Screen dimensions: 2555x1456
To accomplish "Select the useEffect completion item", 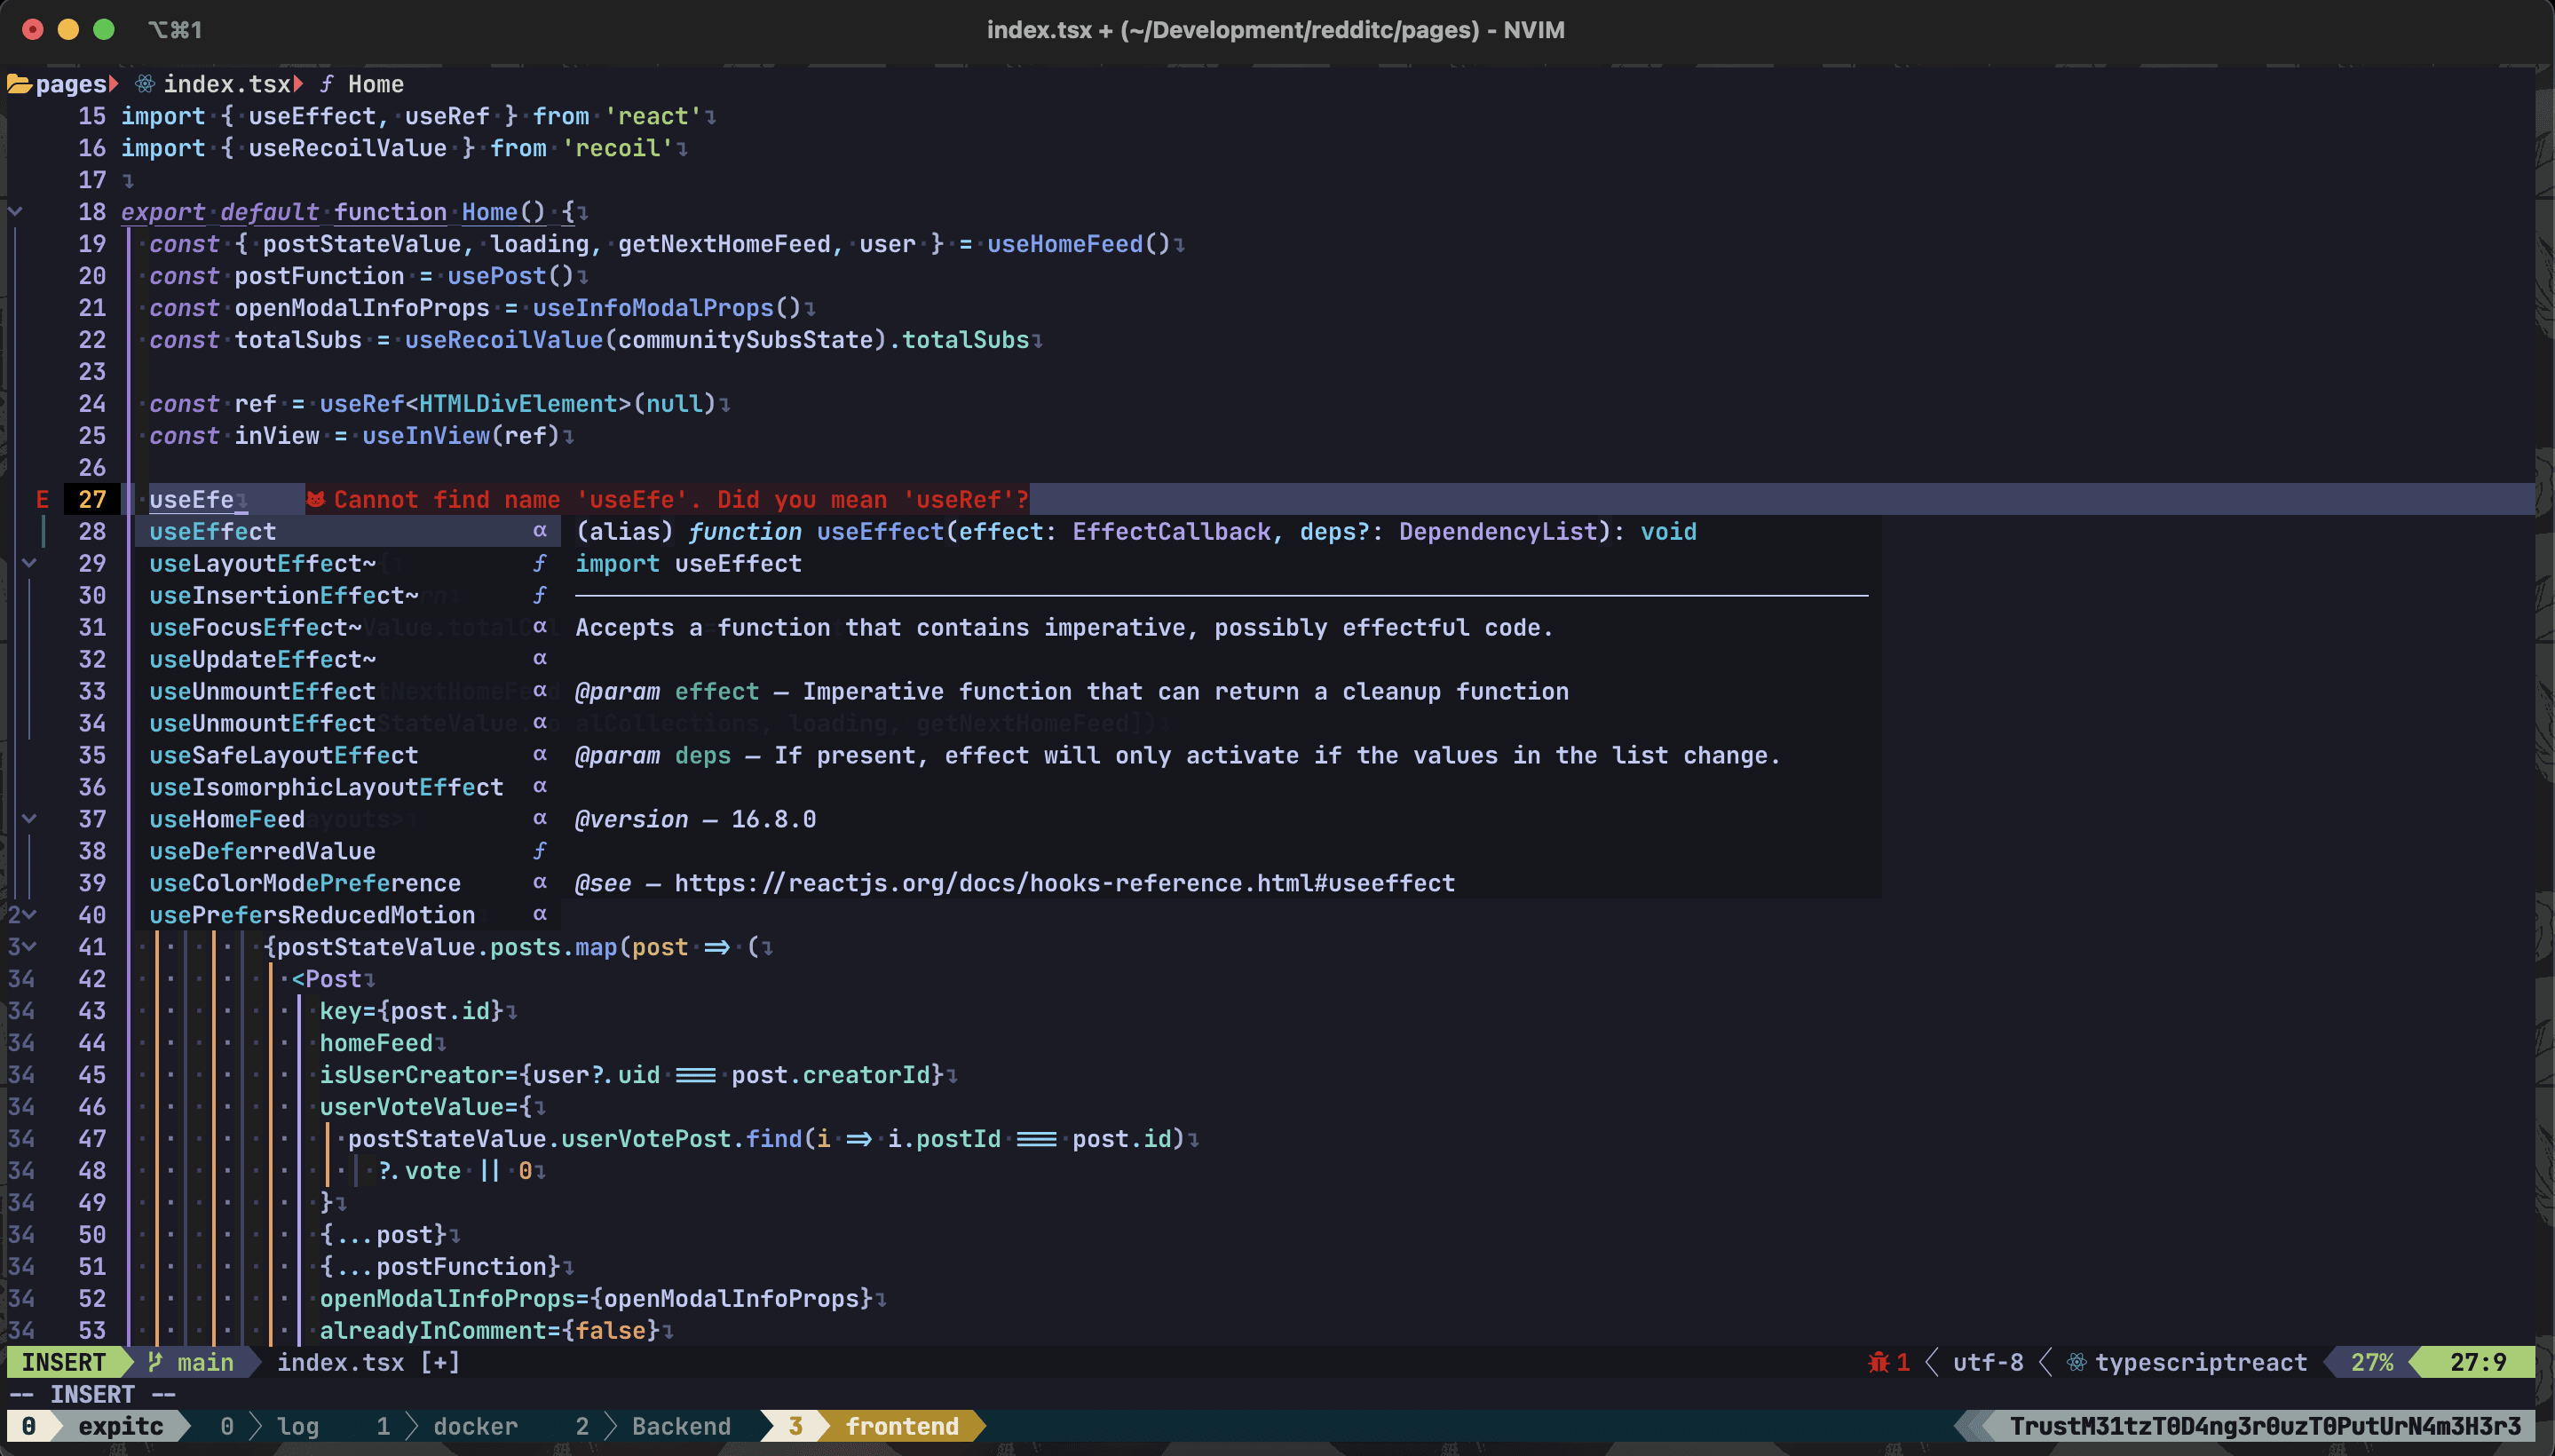I will click(x=347, y=531).
